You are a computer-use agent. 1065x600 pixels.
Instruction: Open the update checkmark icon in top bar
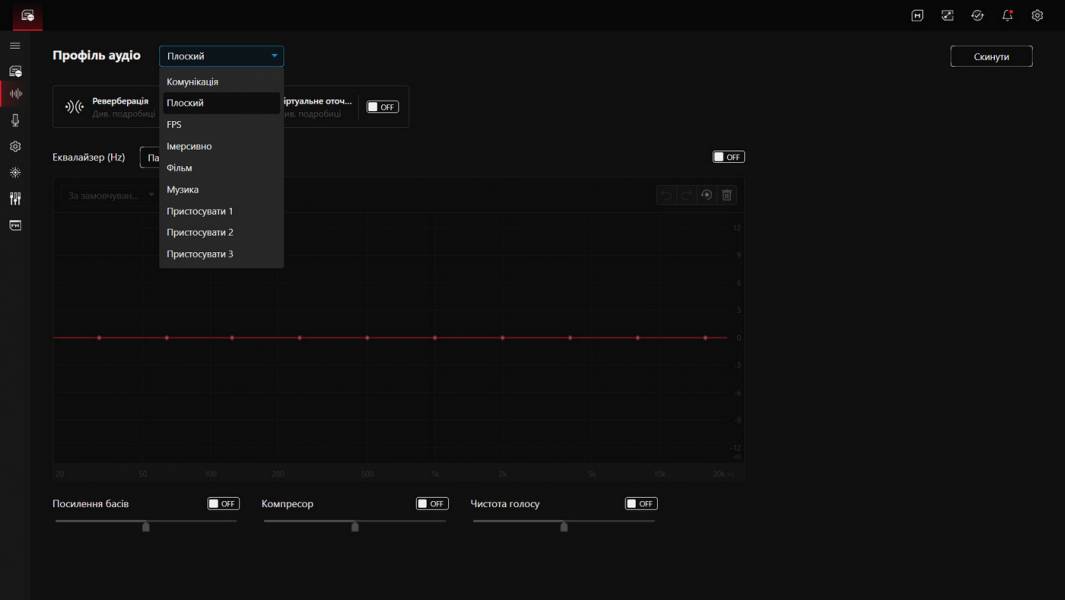pos(977,16)
